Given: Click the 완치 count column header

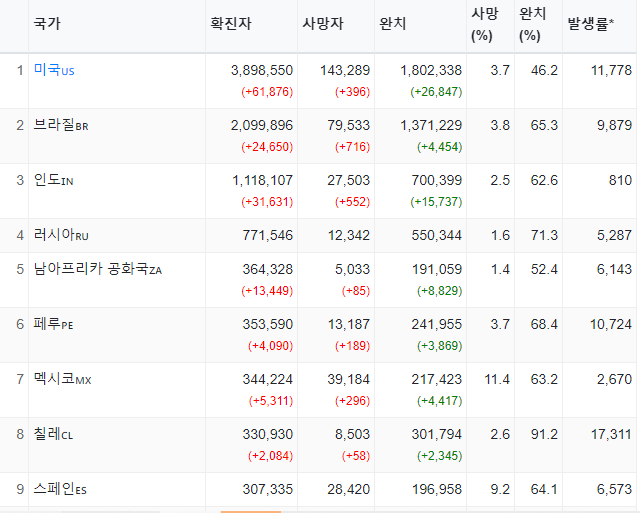Looking at the screenshot, I should (393, 23).
